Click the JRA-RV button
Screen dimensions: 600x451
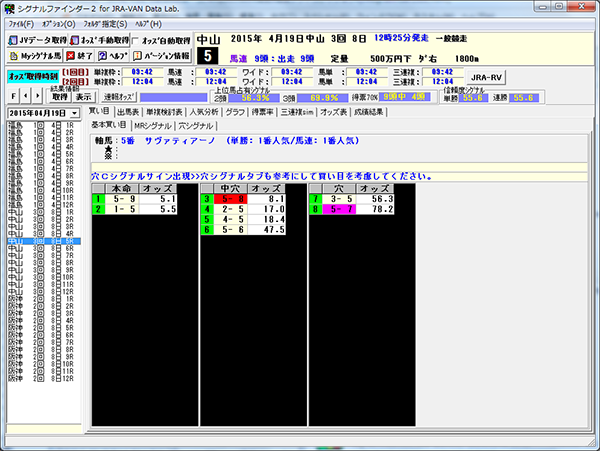coord(486,77)
